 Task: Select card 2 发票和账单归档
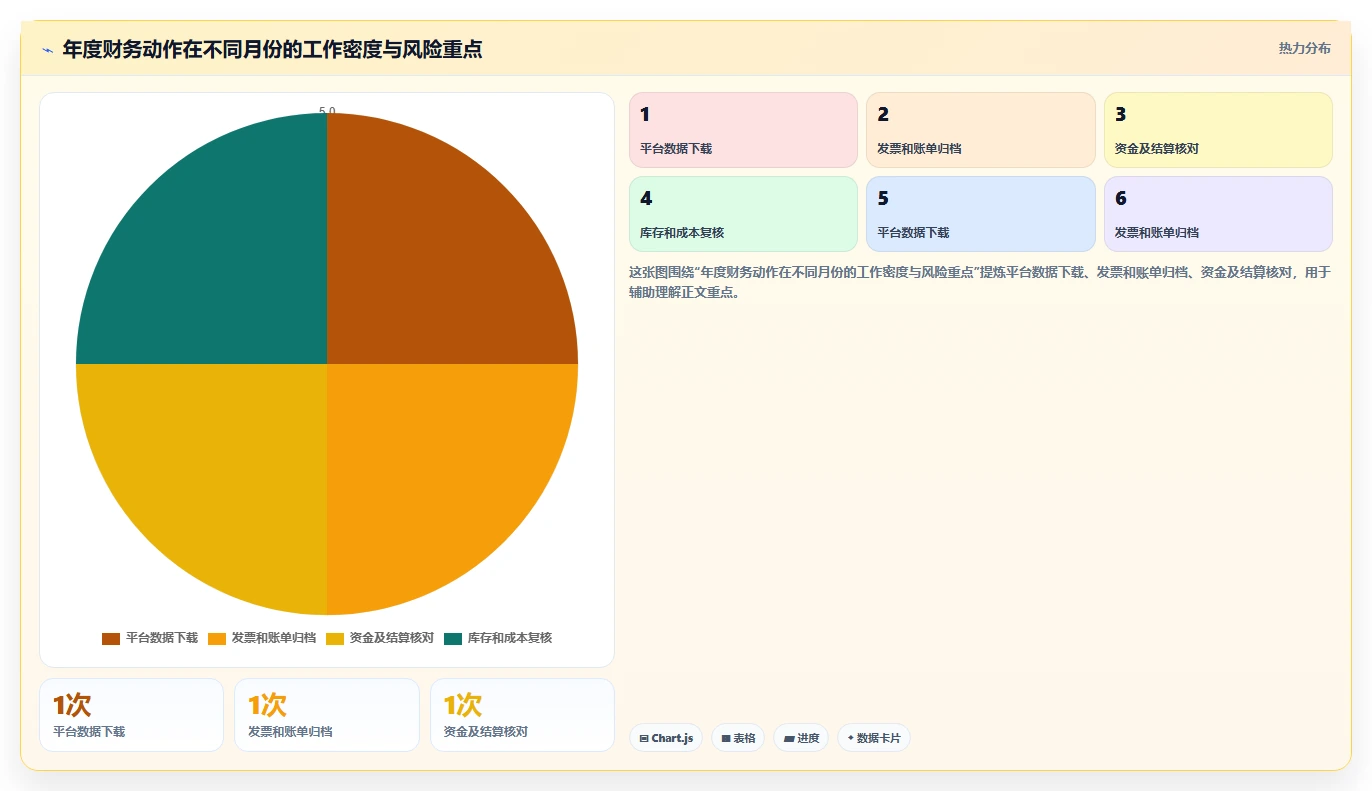tap(981, 130)
